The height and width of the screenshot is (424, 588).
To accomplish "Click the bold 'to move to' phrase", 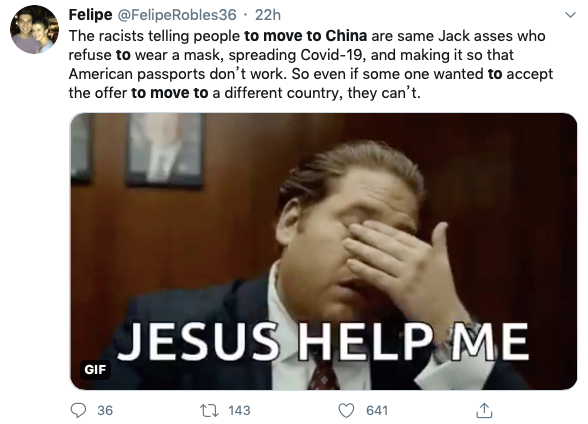I will click(x=170, y=93).
